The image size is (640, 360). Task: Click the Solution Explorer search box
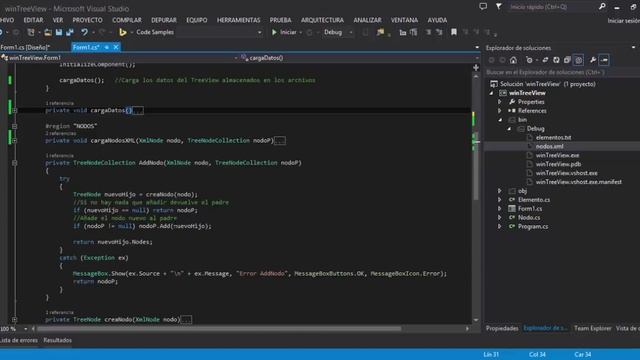pyautogui.click(x=561, y=72)
